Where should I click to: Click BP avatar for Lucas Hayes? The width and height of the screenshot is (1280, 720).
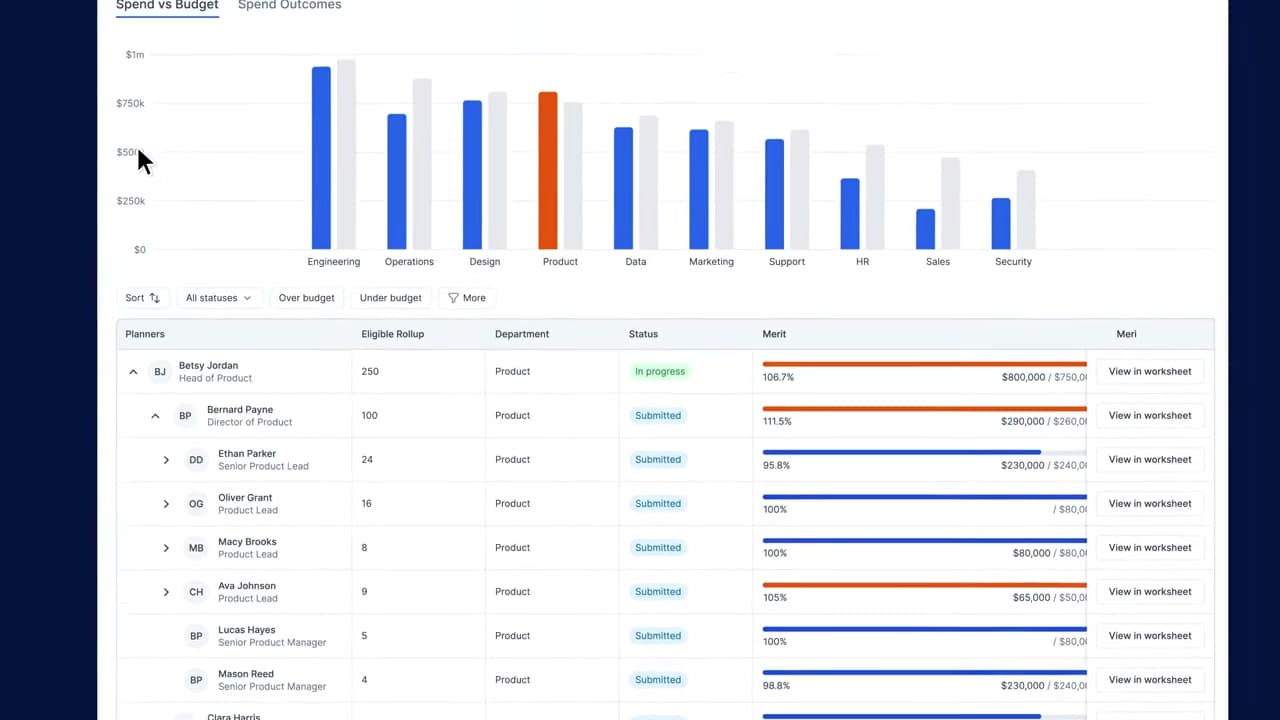196,636
